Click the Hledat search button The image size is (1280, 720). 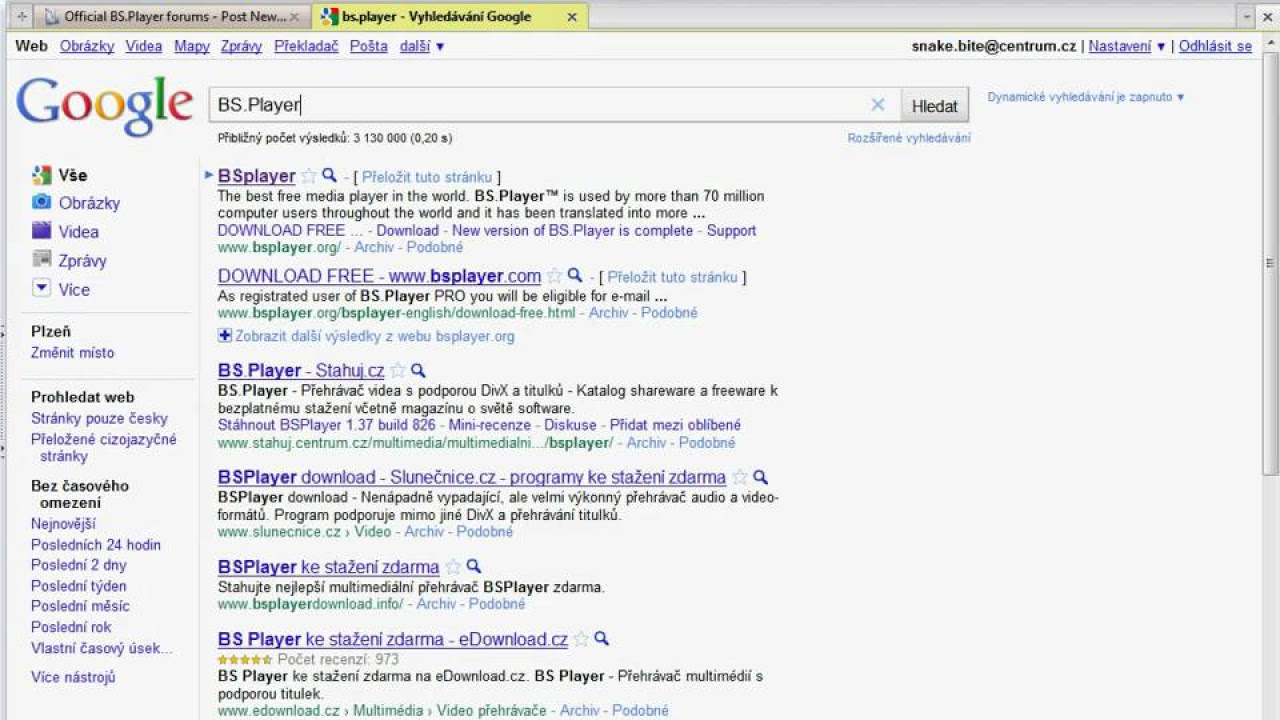(935, 105)
